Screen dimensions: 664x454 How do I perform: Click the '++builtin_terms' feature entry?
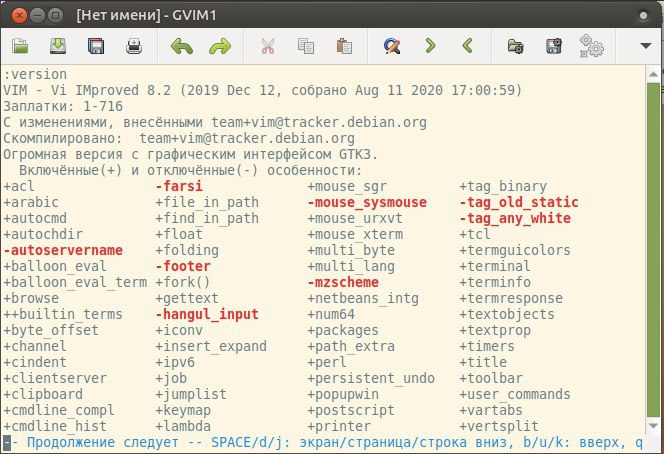[x=63, y=314]
